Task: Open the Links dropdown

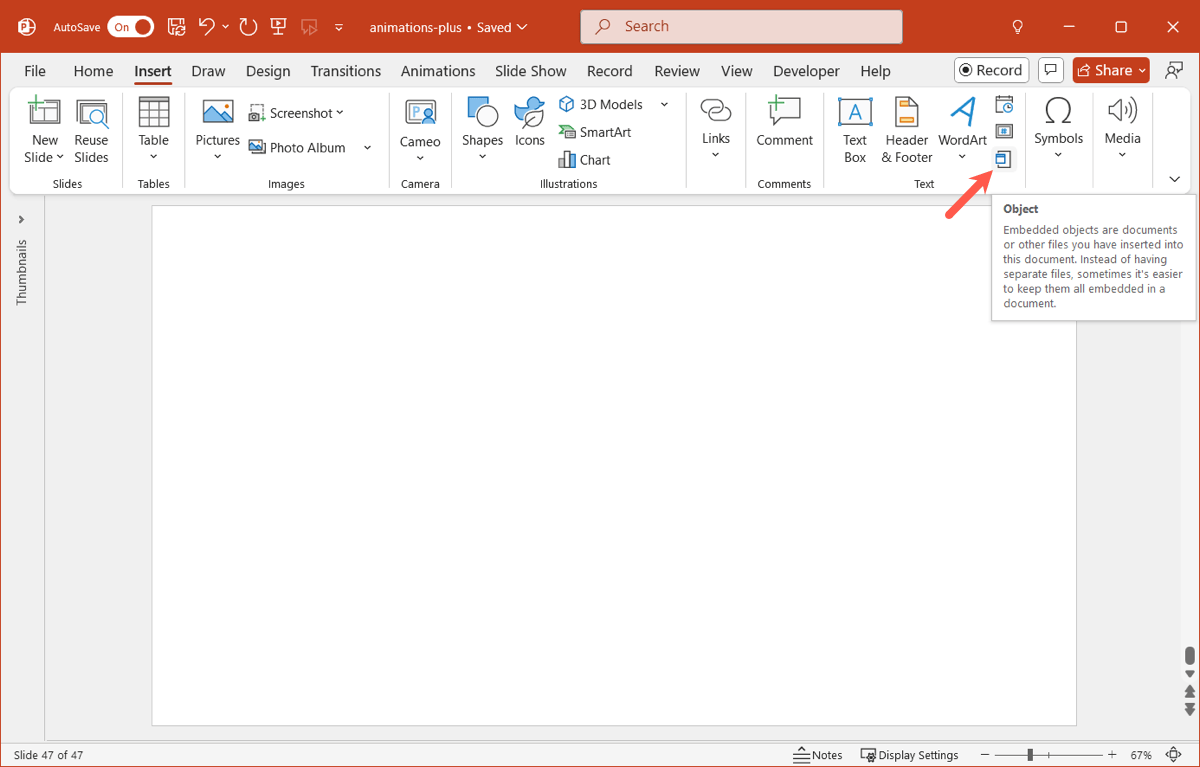Action: (716, 130)
